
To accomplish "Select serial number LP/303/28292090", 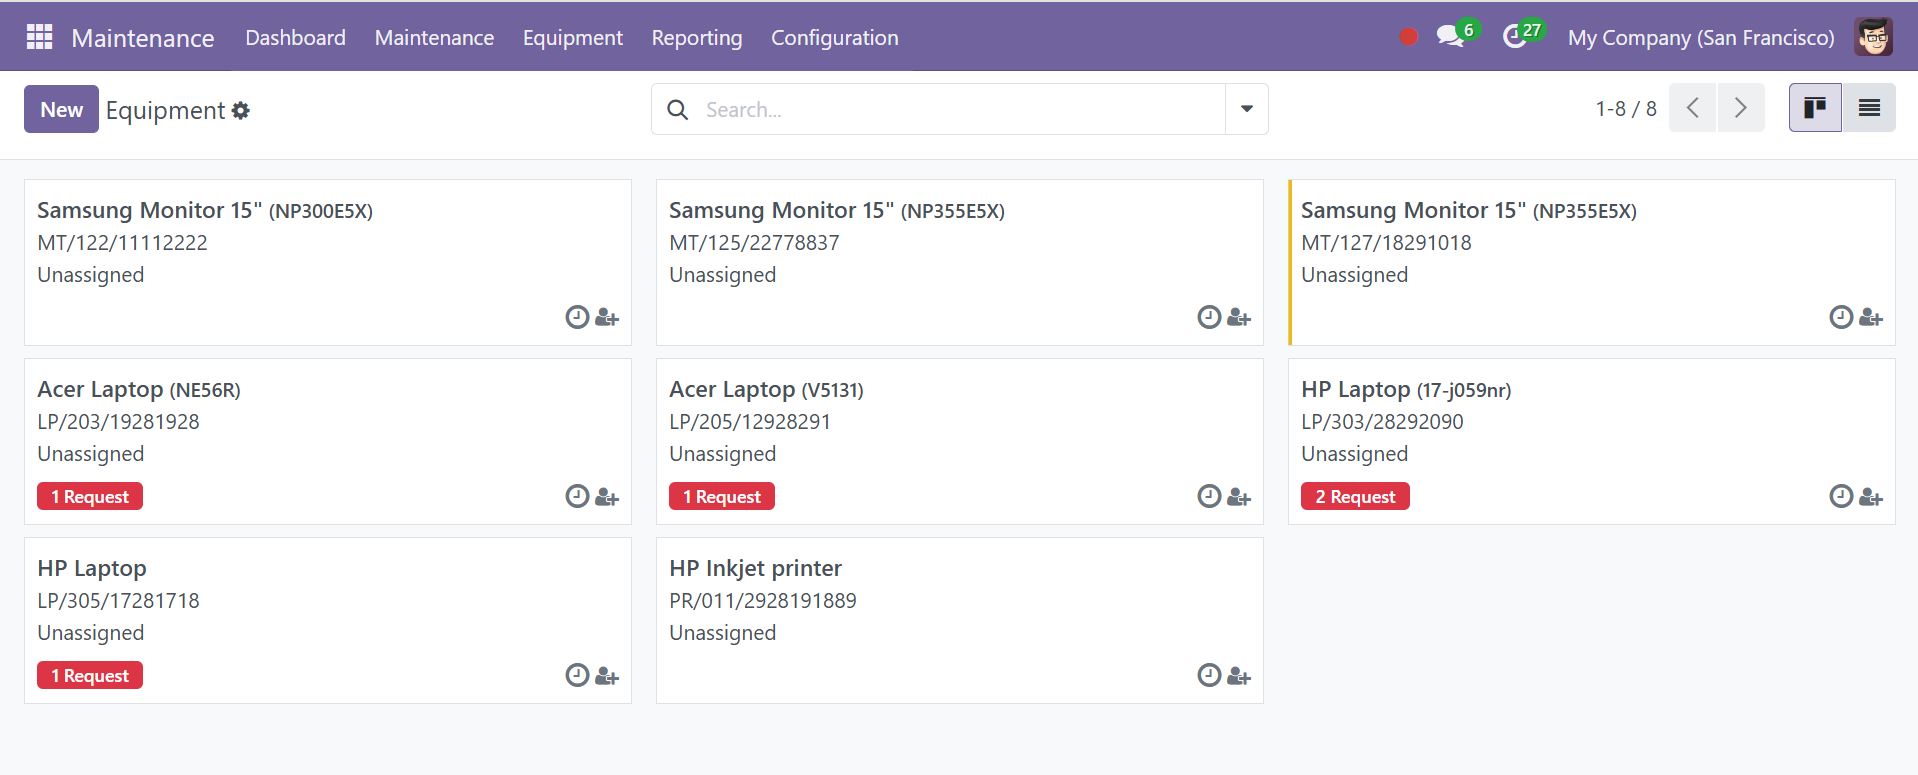I will [1382, 422].
